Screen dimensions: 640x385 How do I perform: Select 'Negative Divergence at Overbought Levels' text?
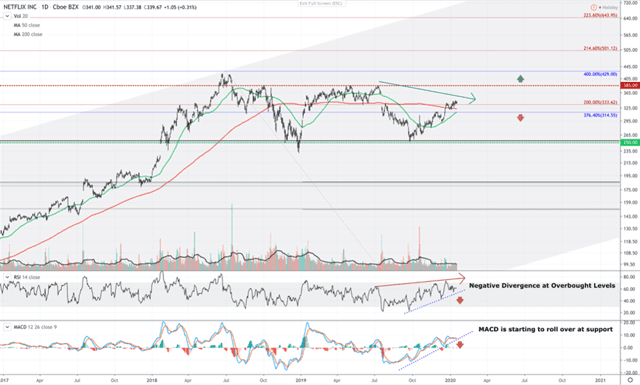[x=542, y=285]
